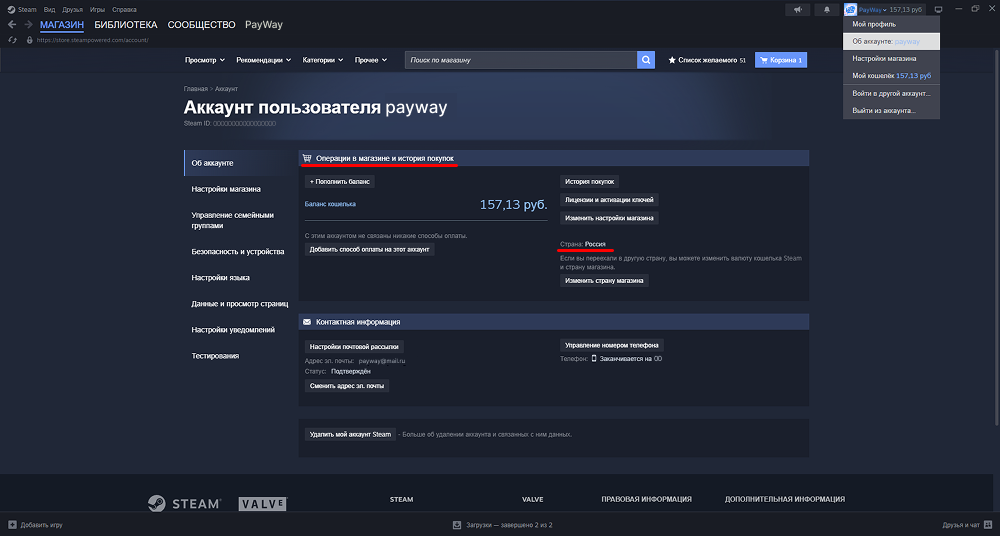Click Сменить адрес эл. почты
This screenshot has height=536, width=1000.
tap(346, 386)
